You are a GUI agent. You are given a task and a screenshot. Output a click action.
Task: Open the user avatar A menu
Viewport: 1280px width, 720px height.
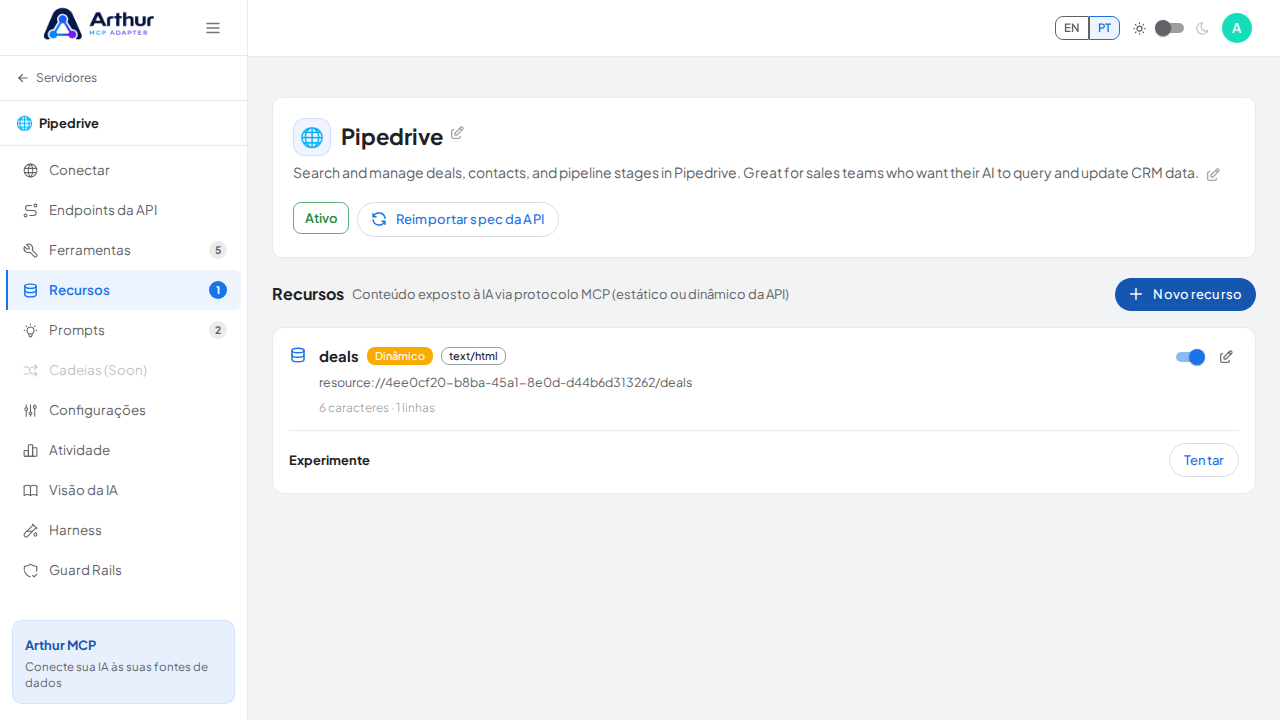(1237, 28)
